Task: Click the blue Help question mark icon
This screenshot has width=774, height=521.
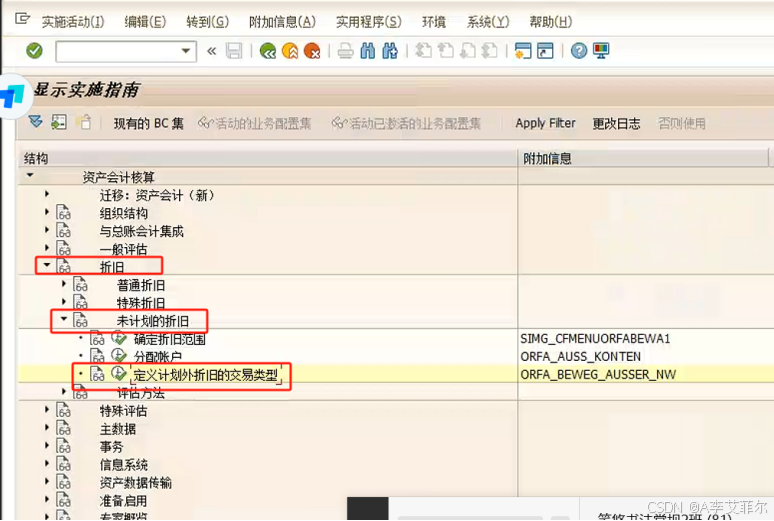Action: pyautogui.click(x=579, y=51)
